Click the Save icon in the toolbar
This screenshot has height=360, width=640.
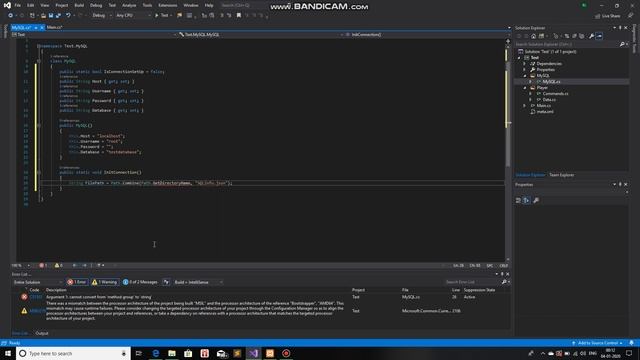click(51, 16)
